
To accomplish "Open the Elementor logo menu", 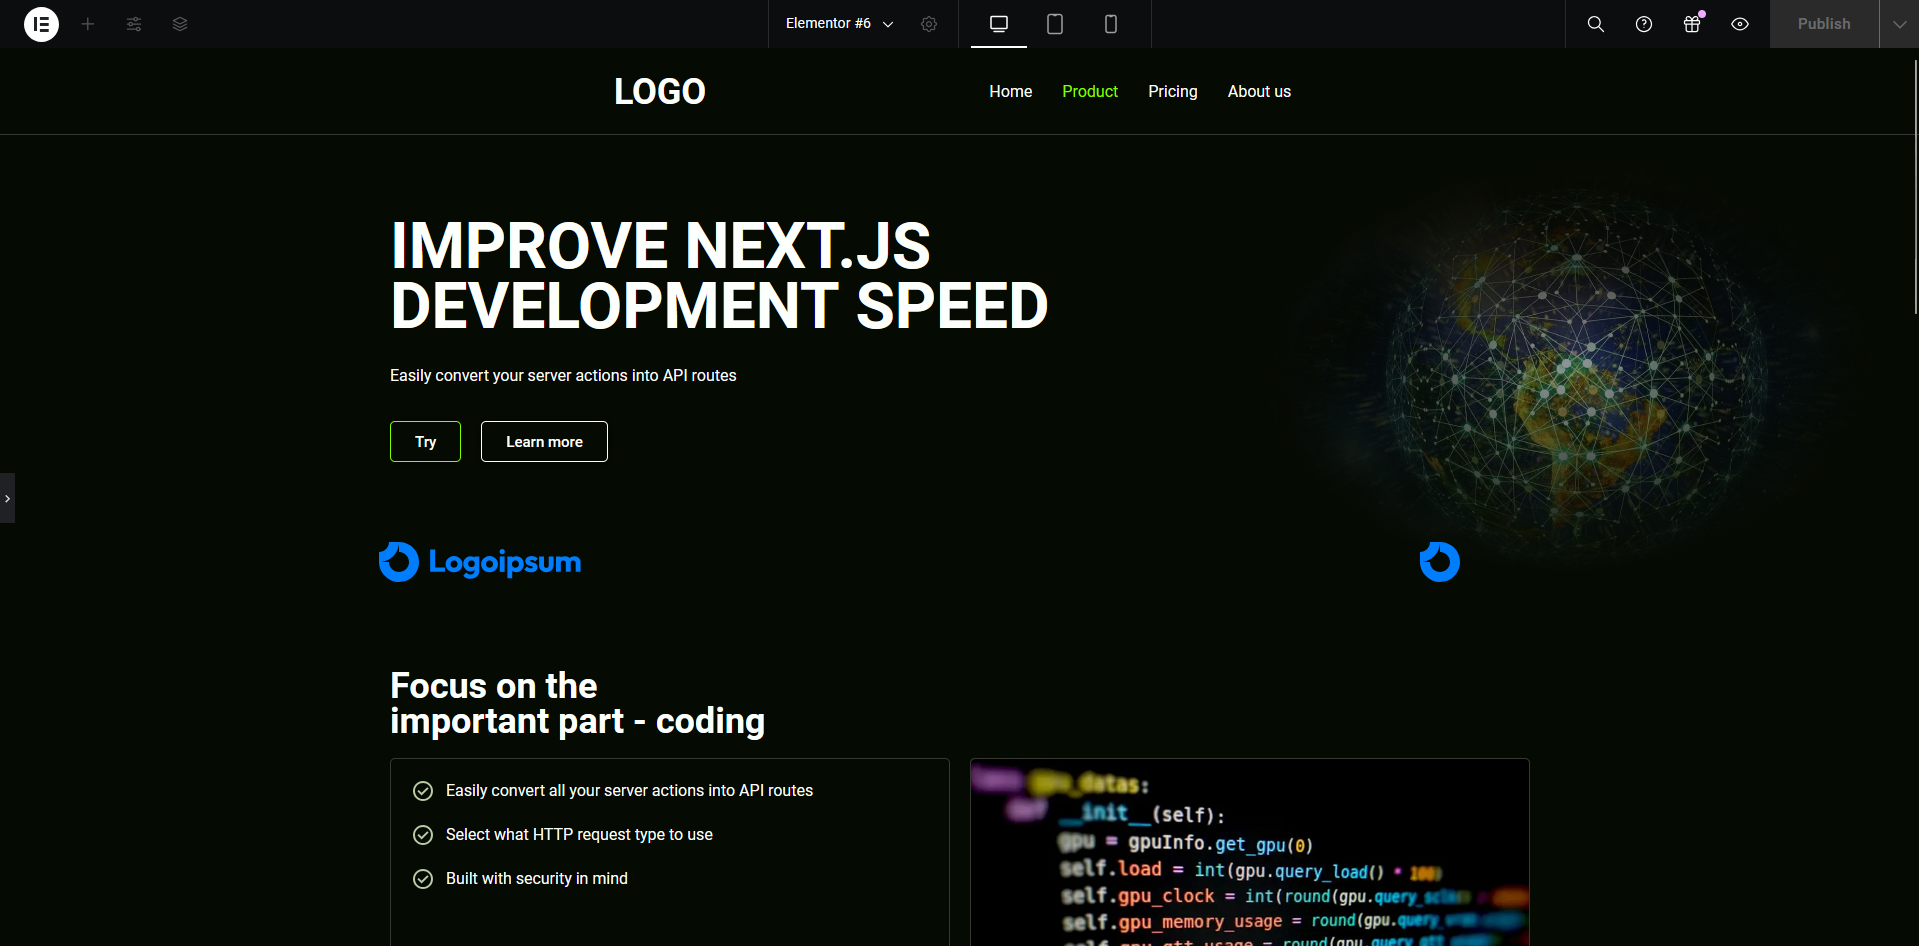I will (41, 24).
